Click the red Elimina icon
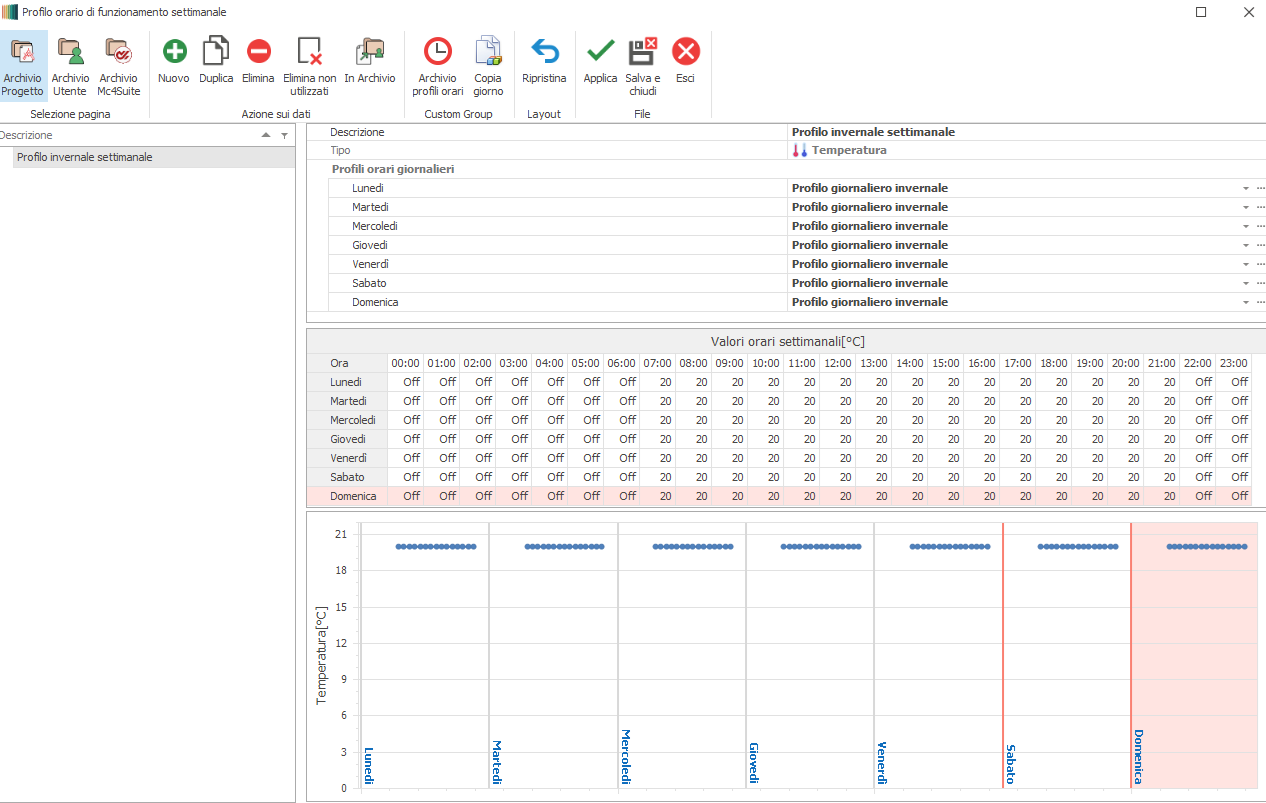 coord(258,52)
